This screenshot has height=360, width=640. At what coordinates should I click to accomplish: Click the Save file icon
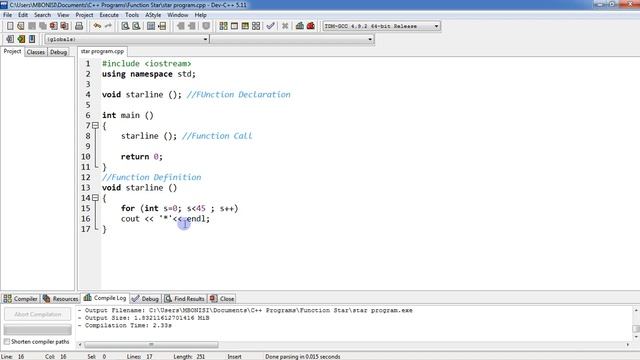pos(31,26)
